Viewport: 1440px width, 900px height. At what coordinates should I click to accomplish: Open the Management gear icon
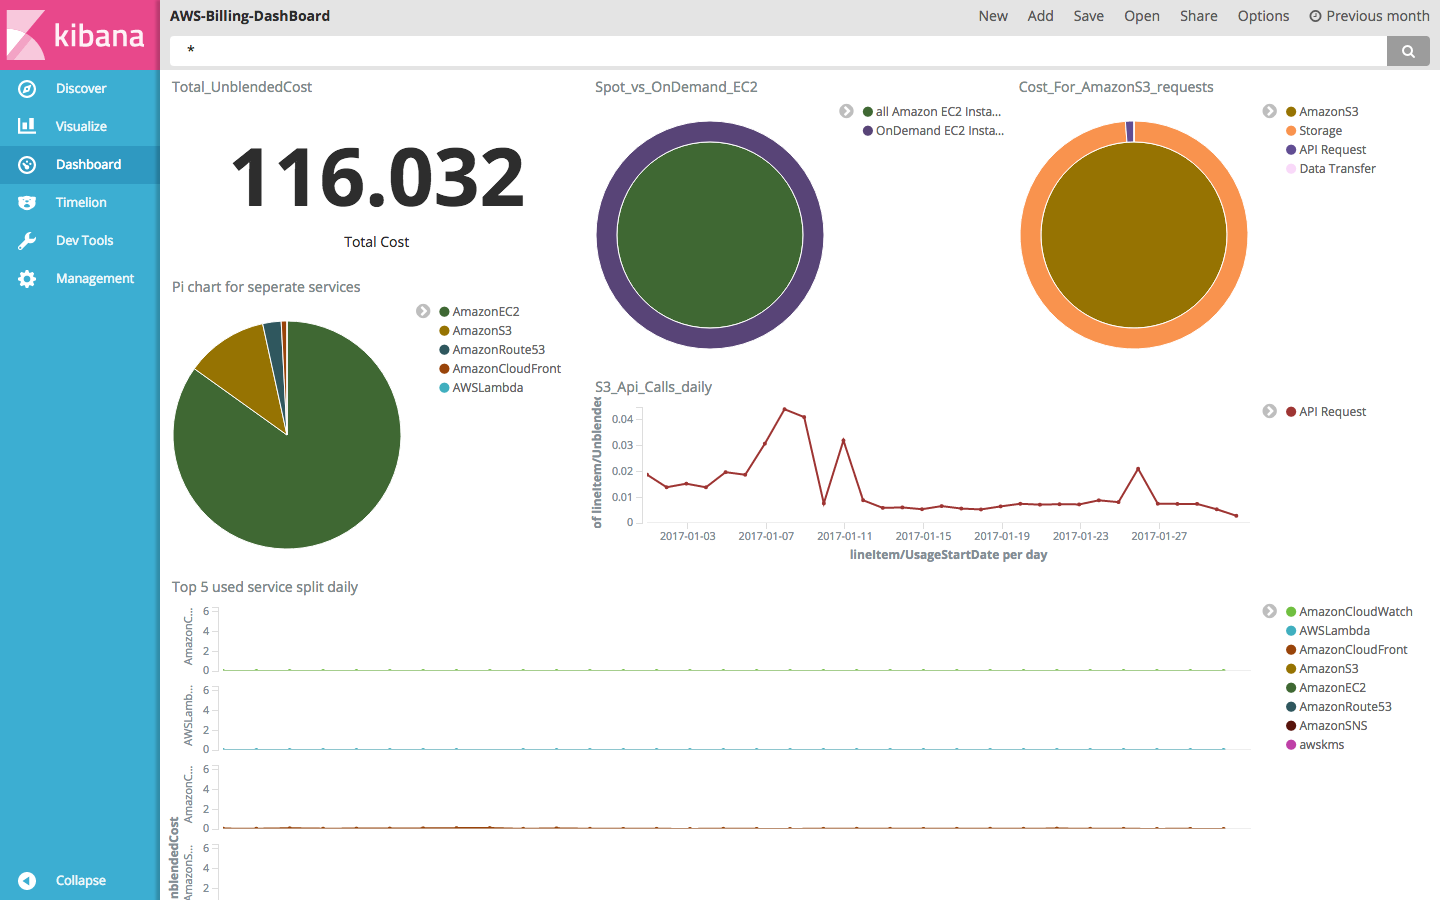point(27,279)
